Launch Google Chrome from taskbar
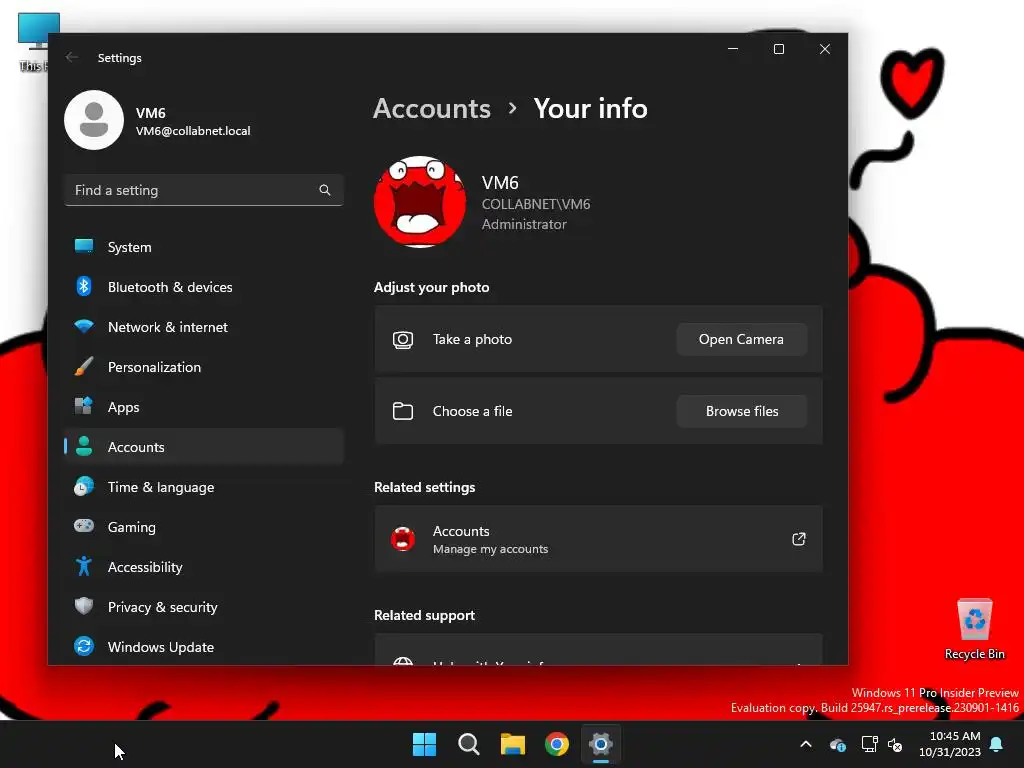 (557, 744)
